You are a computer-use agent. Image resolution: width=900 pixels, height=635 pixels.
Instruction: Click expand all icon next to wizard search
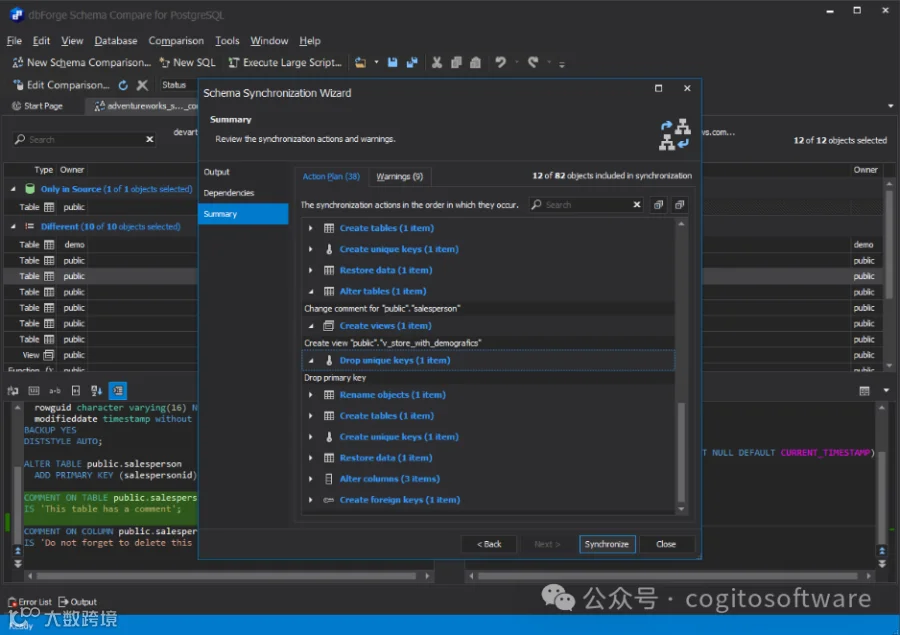(658, 205)
